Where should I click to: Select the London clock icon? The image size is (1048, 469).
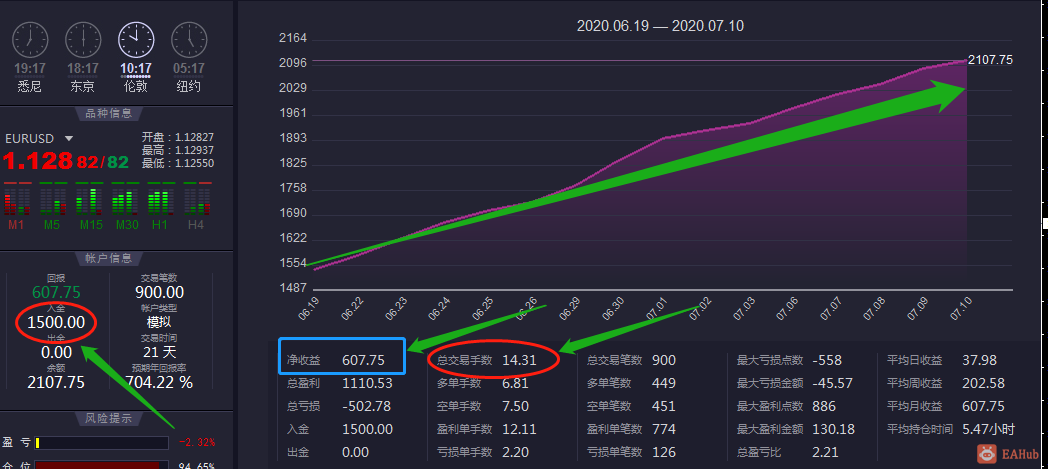[x=136, y=39]
